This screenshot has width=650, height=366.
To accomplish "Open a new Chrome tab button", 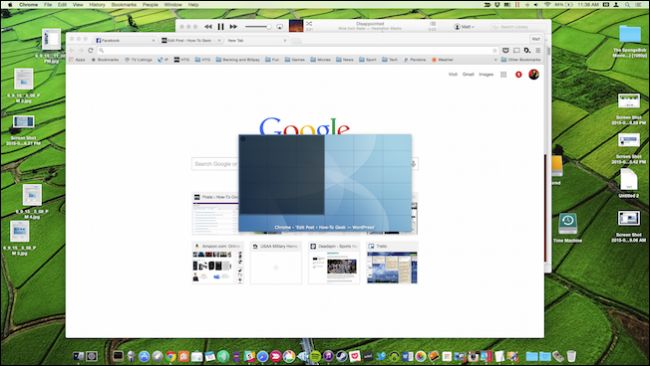I will (296, 41).
